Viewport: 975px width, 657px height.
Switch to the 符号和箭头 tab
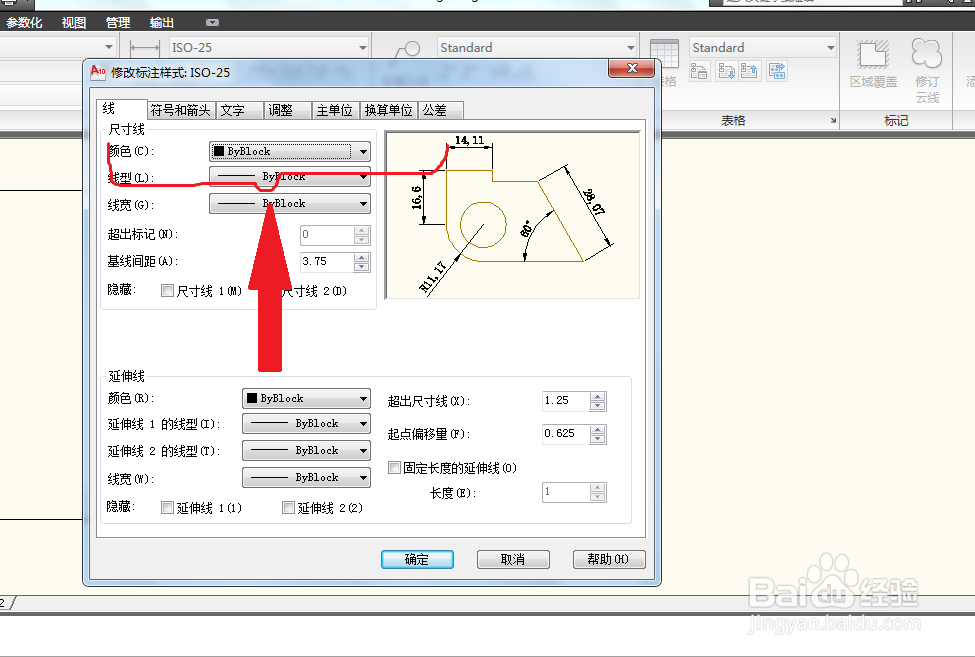click(181, 111)
